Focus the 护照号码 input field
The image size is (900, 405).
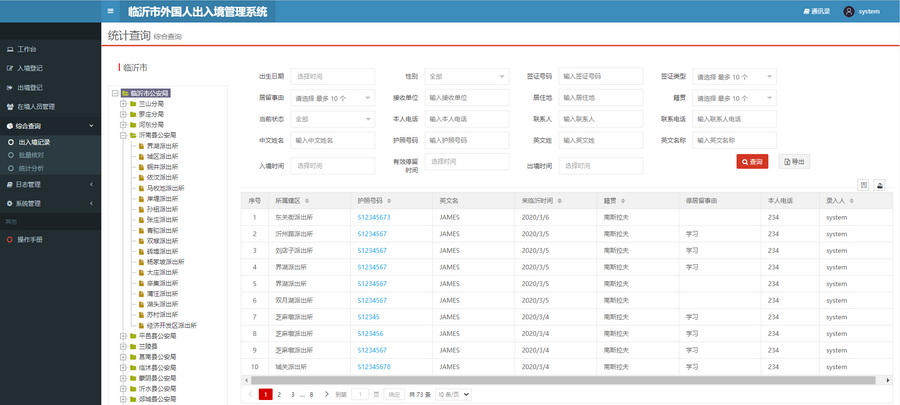467,141
